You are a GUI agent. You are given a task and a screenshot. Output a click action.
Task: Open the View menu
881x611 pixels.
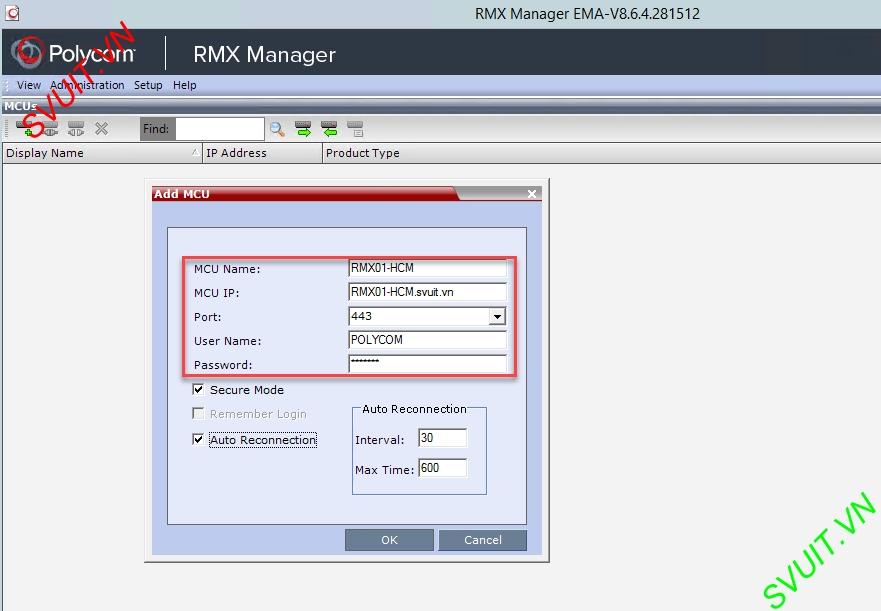tap(29, 85)
